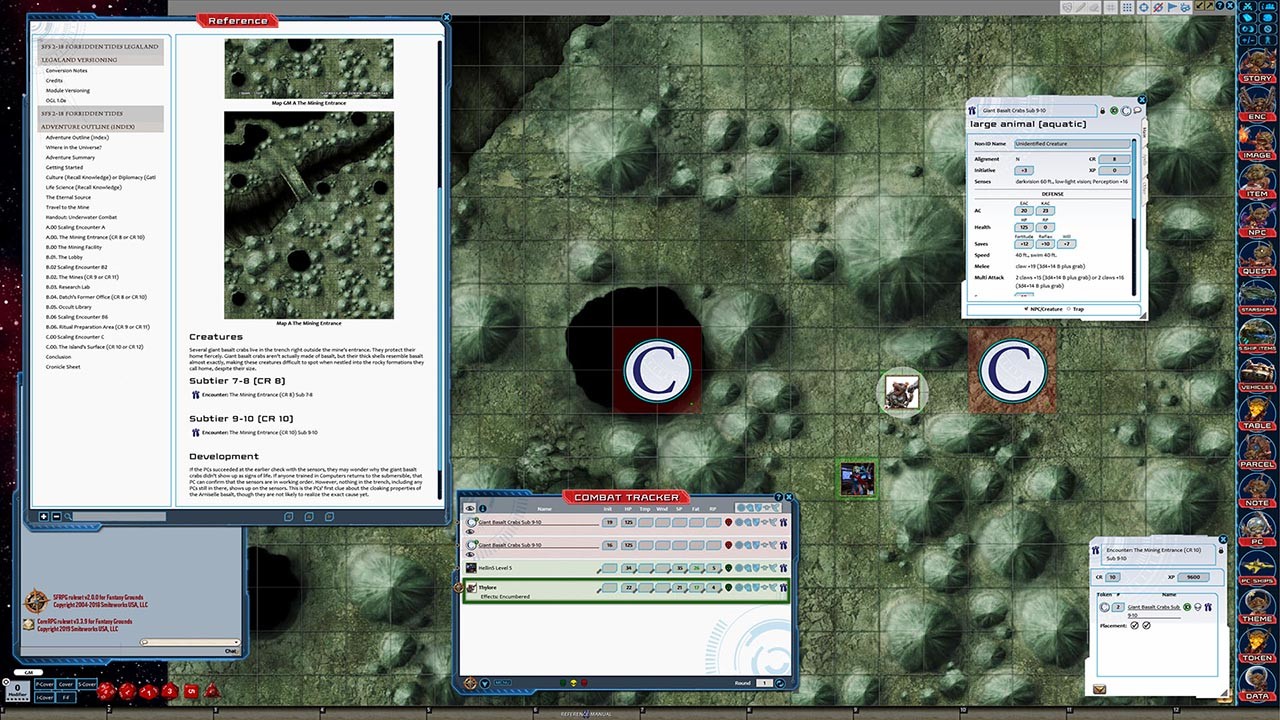Open Handout: Underwater Combat entry
Screen dimensions: 1280x720
click(81, 217)
